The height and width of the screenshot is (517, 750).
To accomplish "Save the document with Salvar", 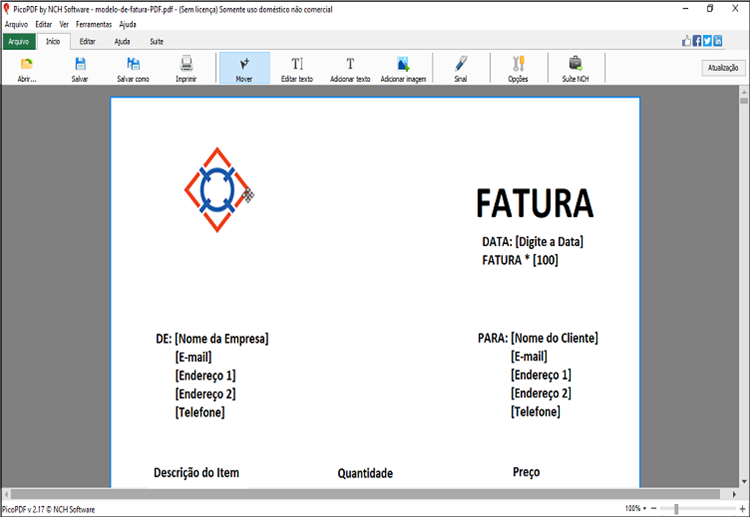I will click(80, 69).
